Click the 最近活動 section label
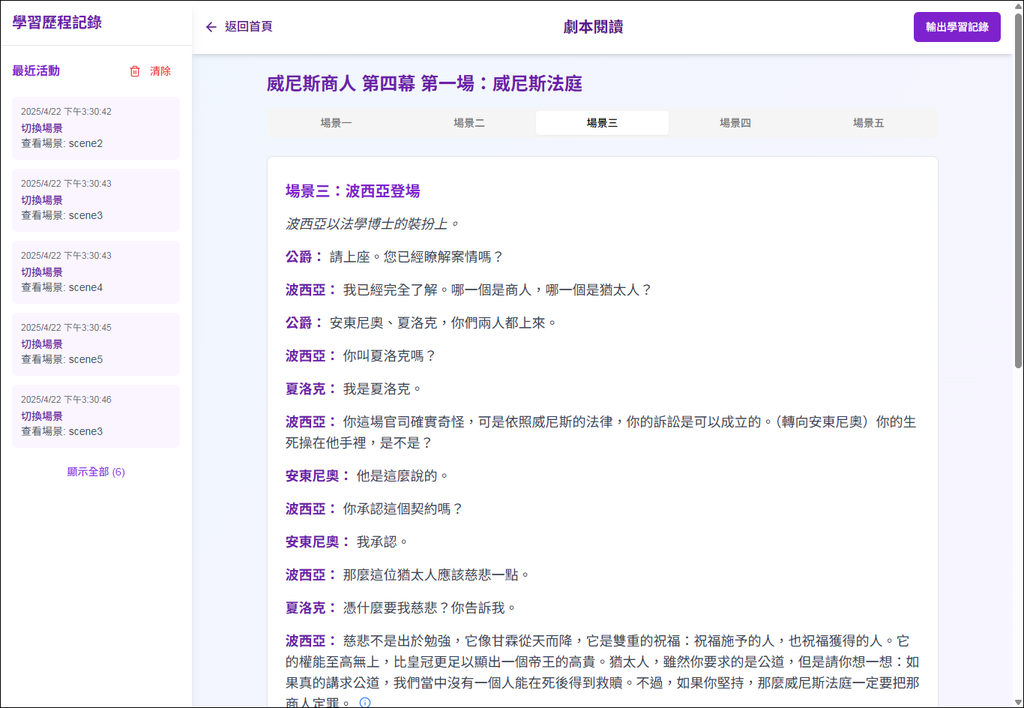1024x708 pixels. (x=36, y=71)
